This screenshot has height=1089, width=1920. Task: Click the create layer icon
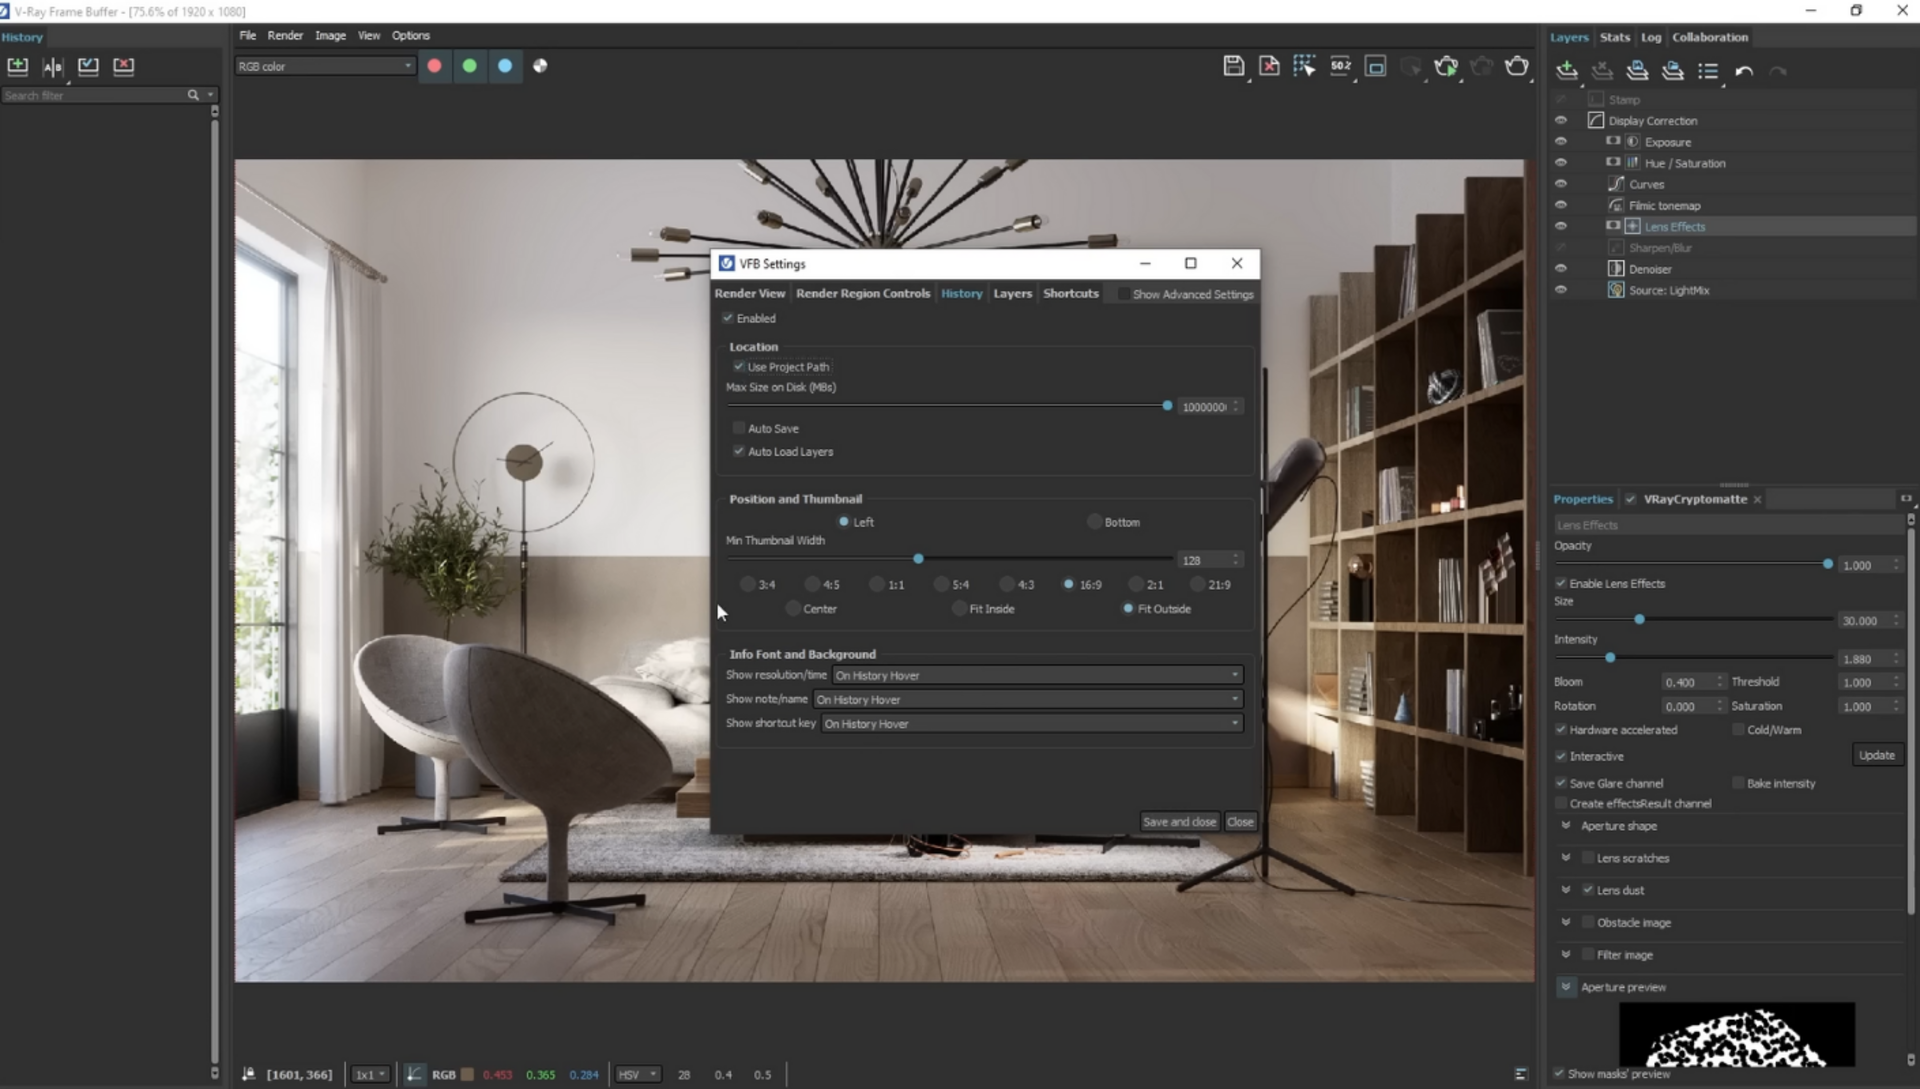[1567, 70]
